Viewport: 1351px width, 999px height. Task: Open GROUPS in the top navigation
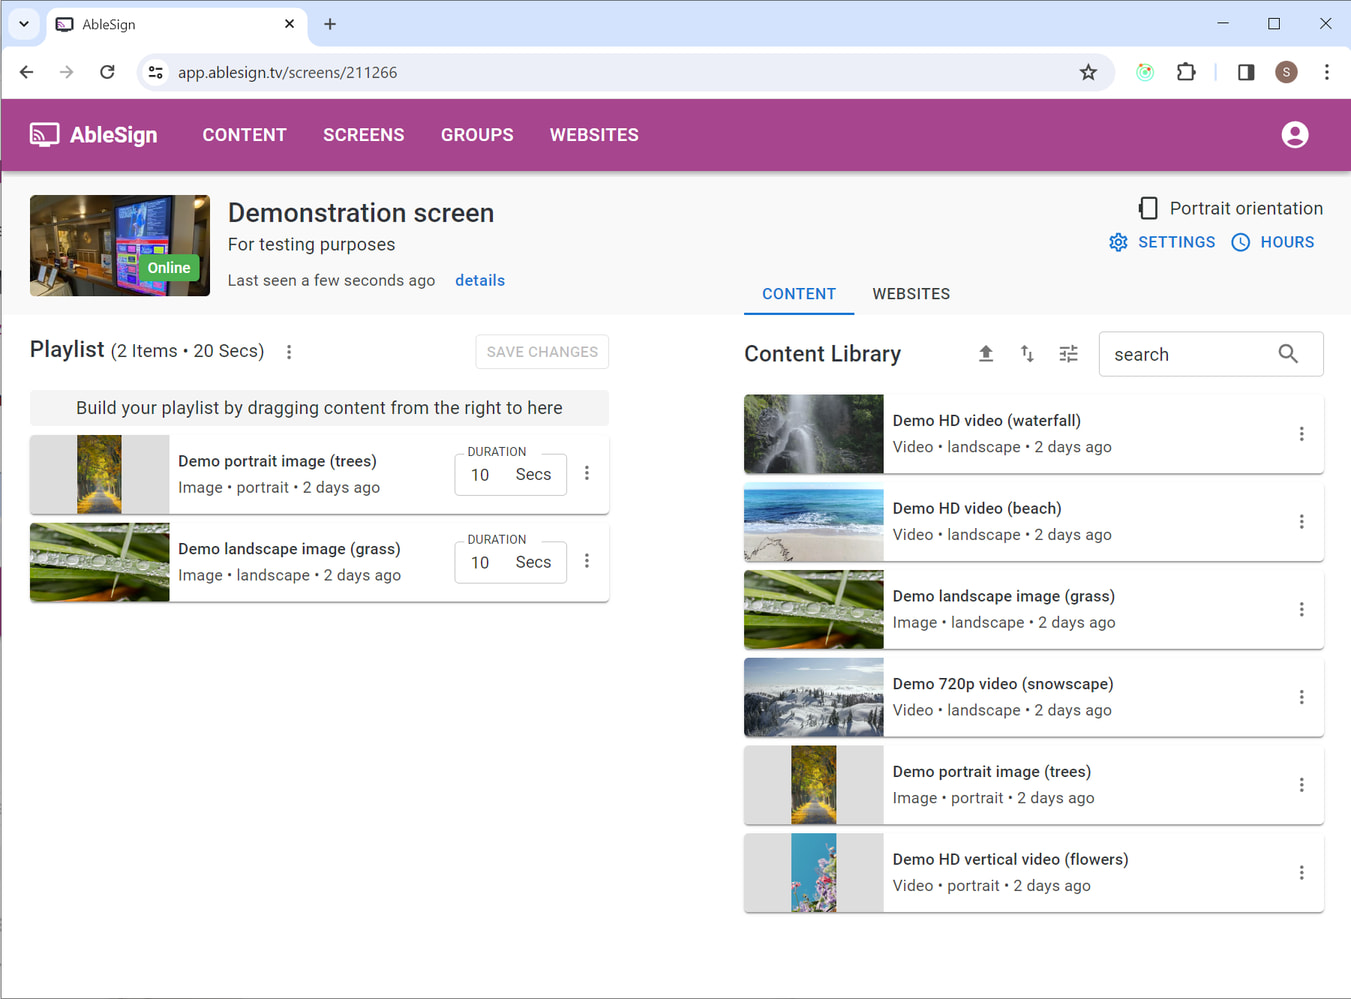[477, 135]
